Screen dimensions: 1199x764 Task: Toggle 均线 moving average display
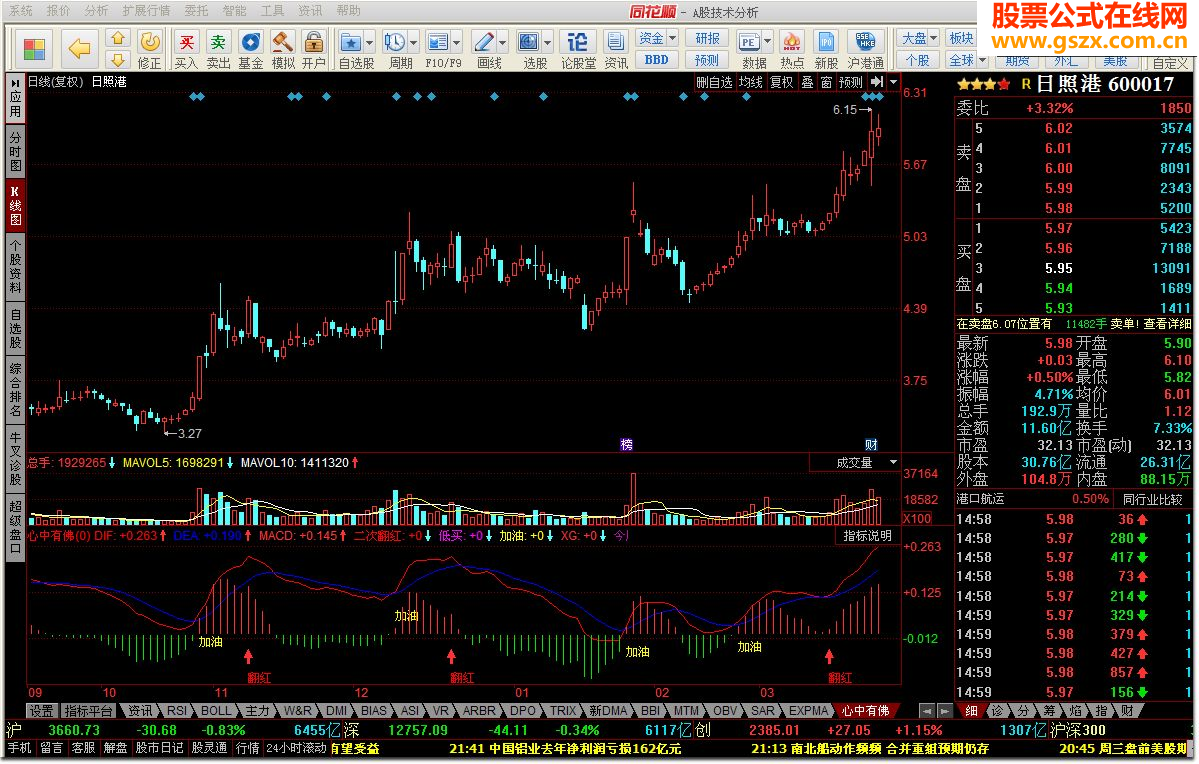750,82
